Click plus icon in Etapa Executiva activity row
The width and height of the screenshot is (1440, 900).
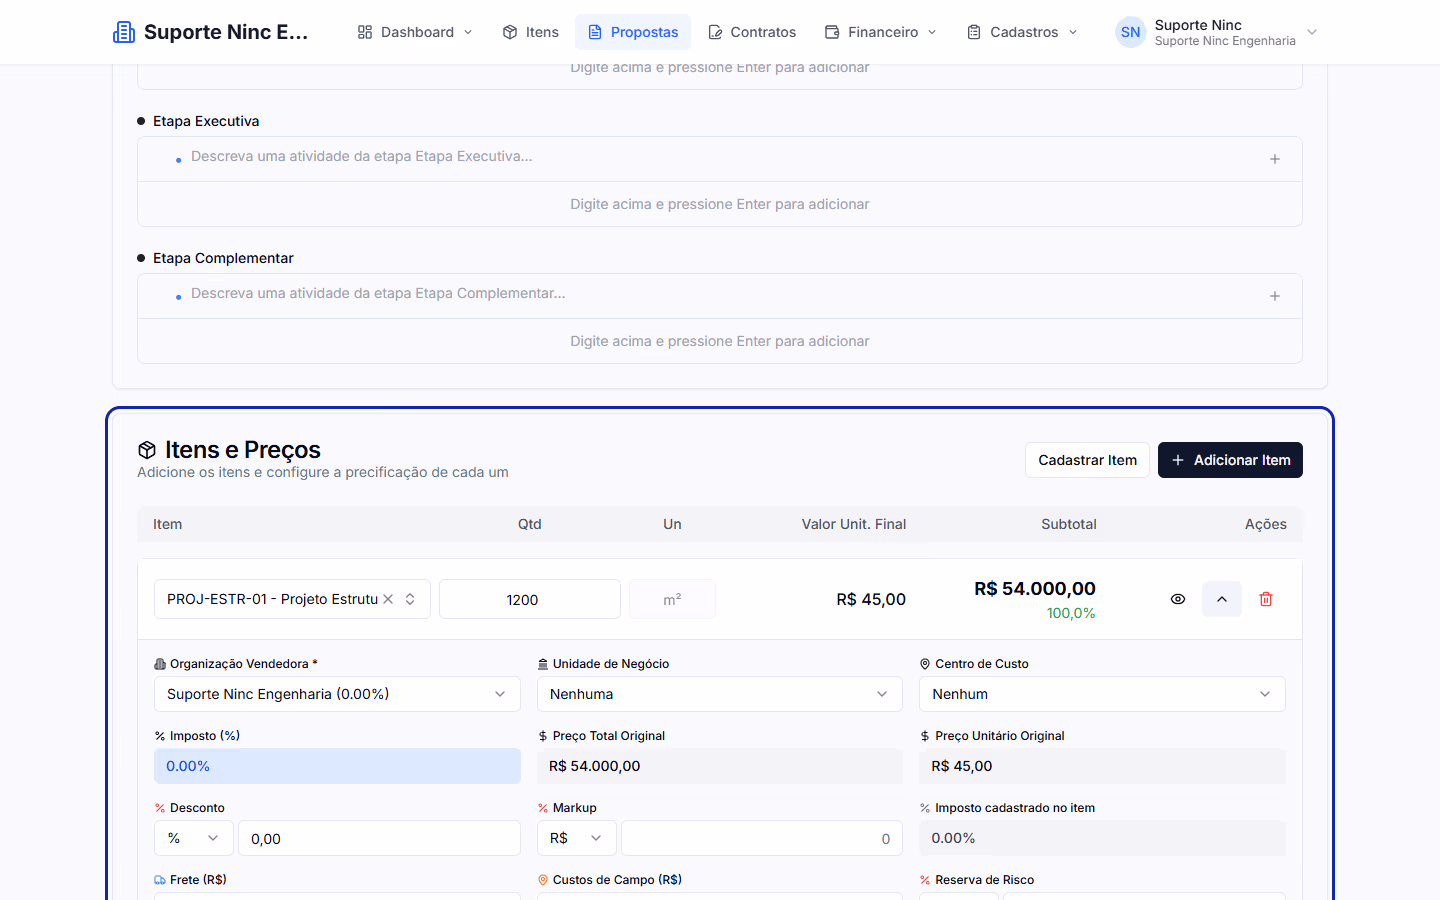(x=1275, y=159)
